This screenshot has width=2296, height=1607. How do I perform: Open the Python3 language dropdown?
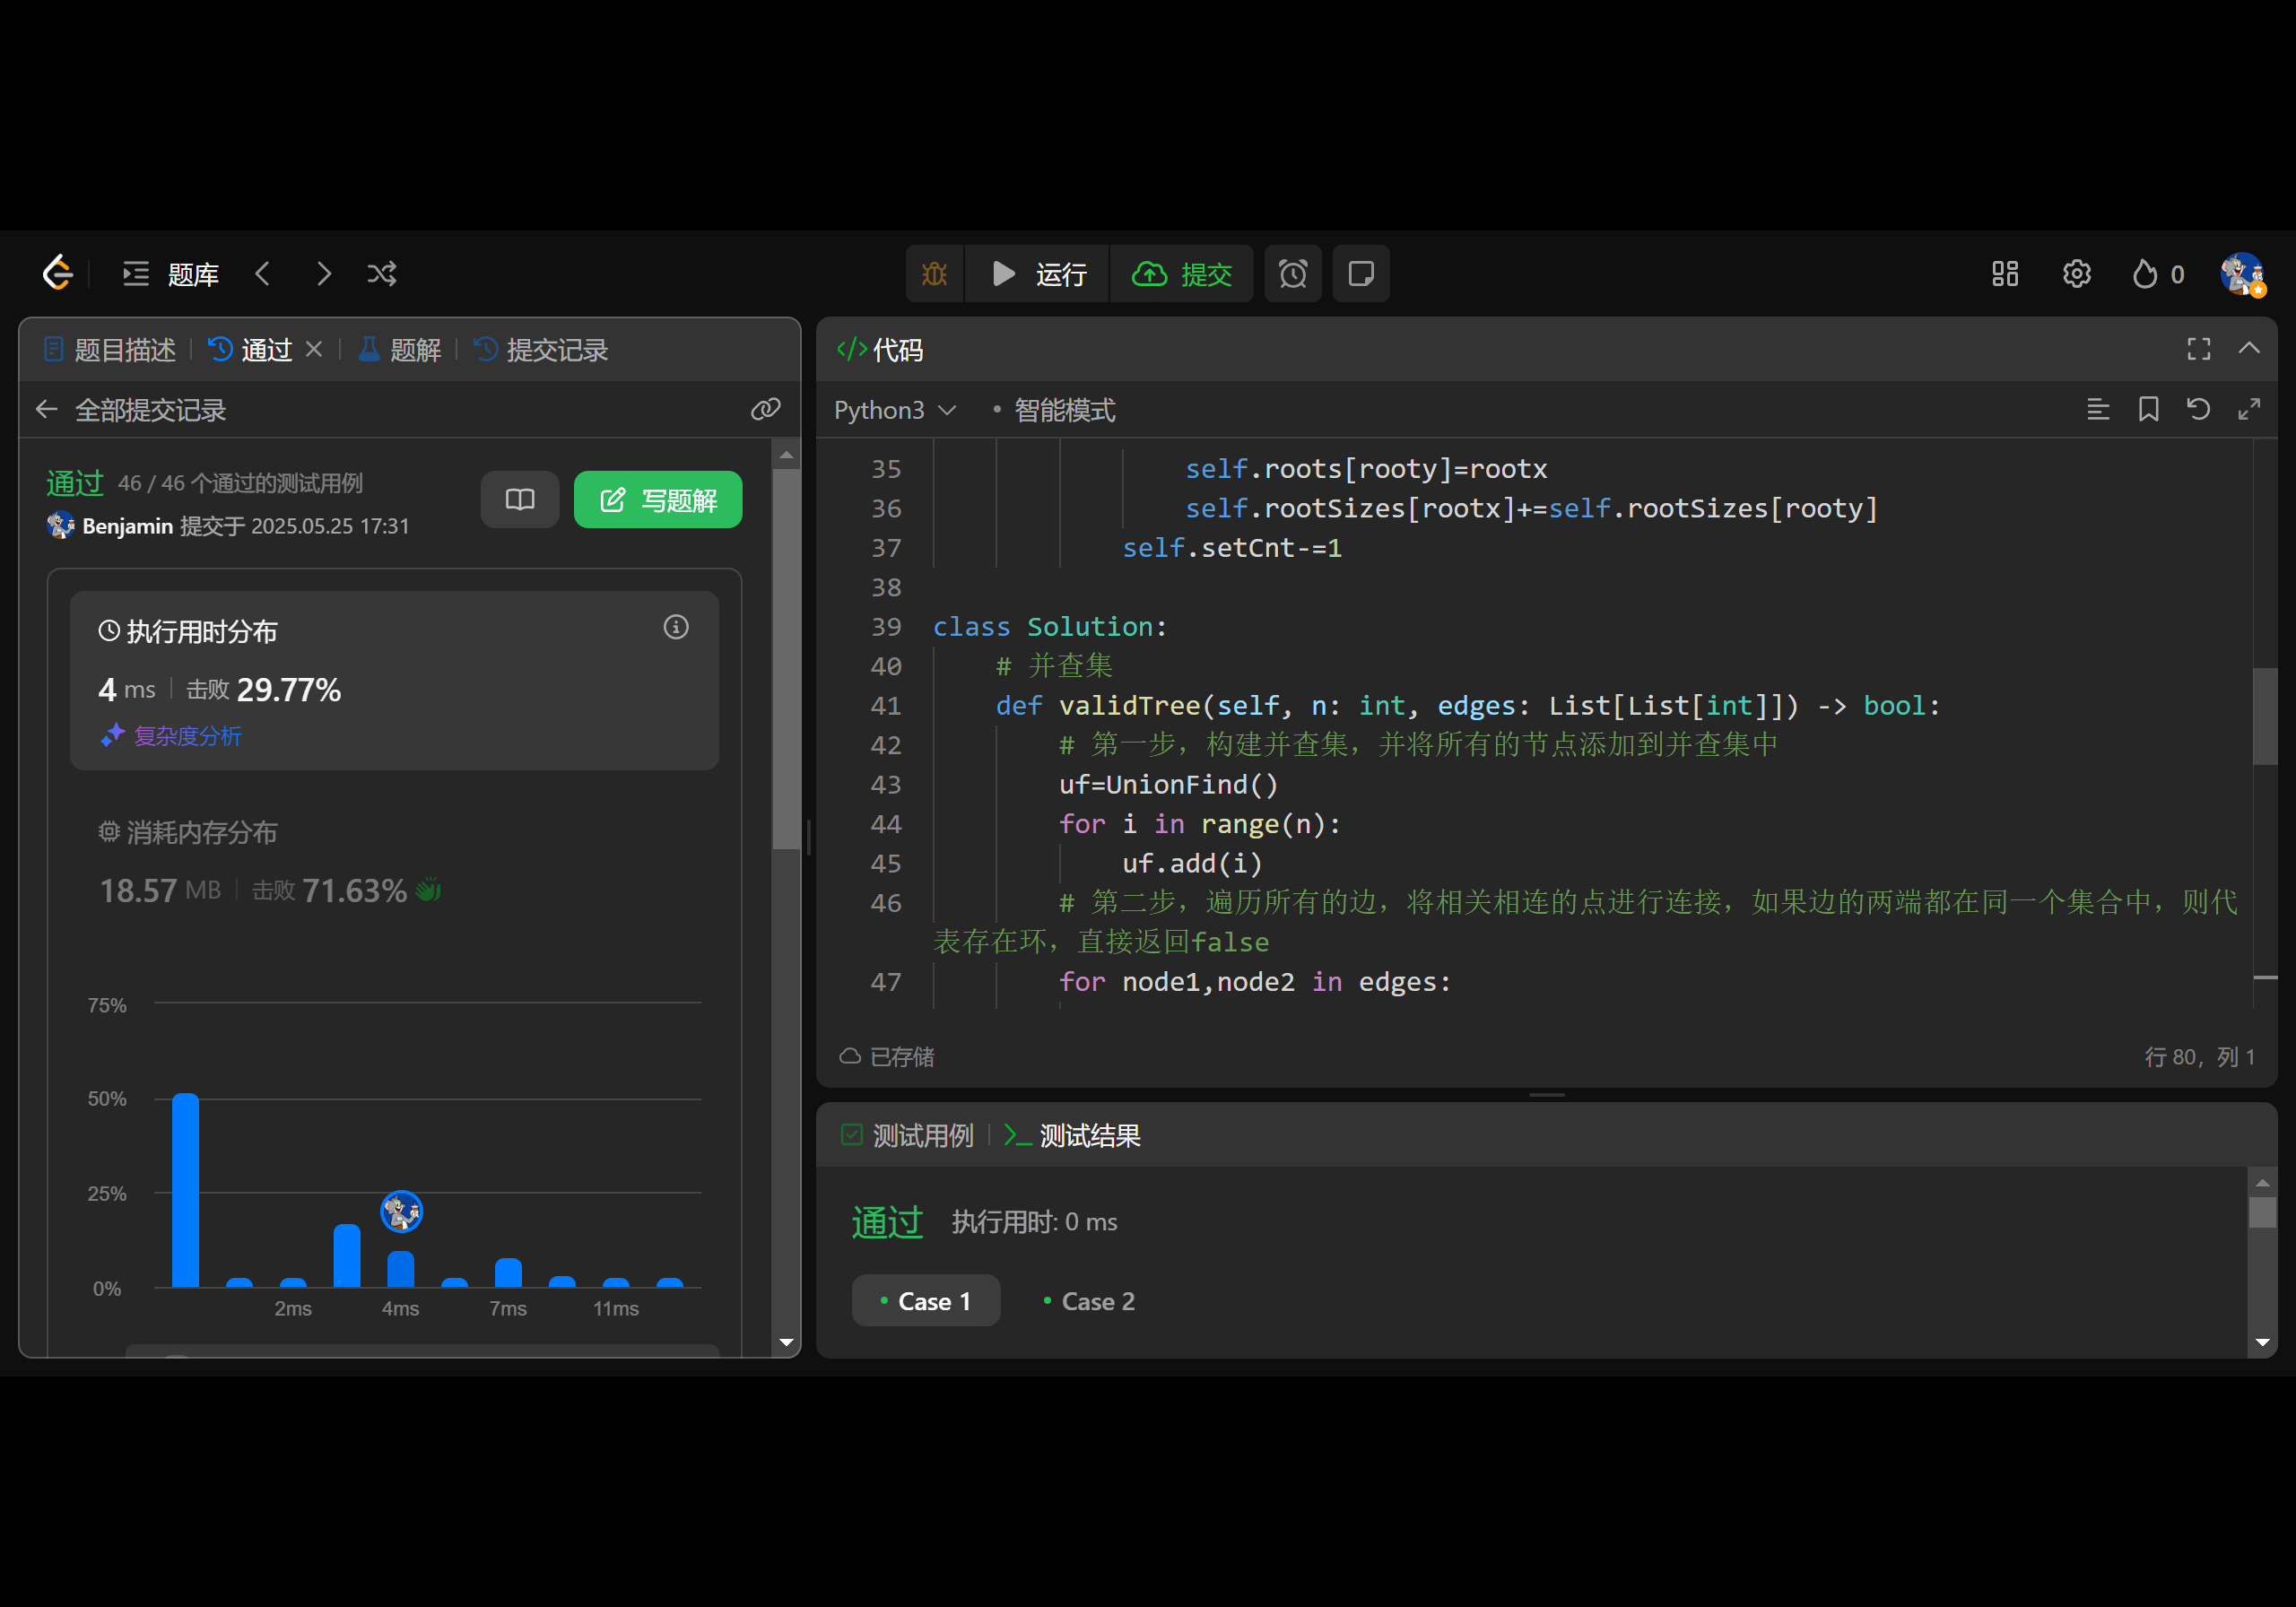coord(894,410)
